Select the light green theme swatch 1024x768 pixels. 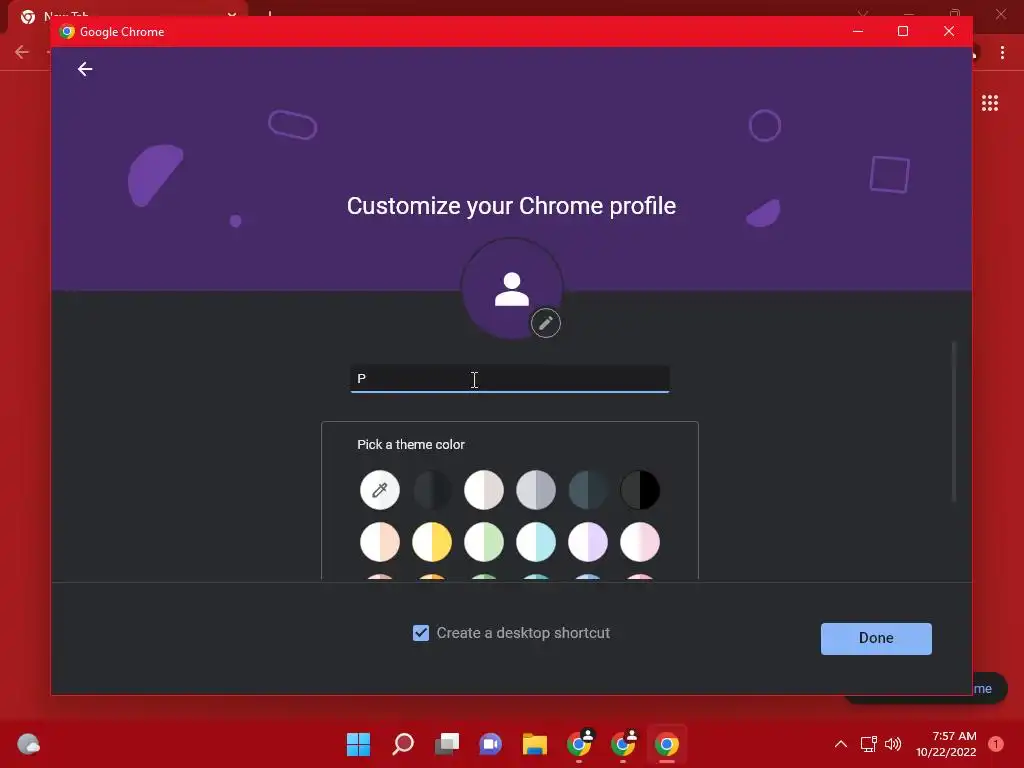[x=484, y=541]
